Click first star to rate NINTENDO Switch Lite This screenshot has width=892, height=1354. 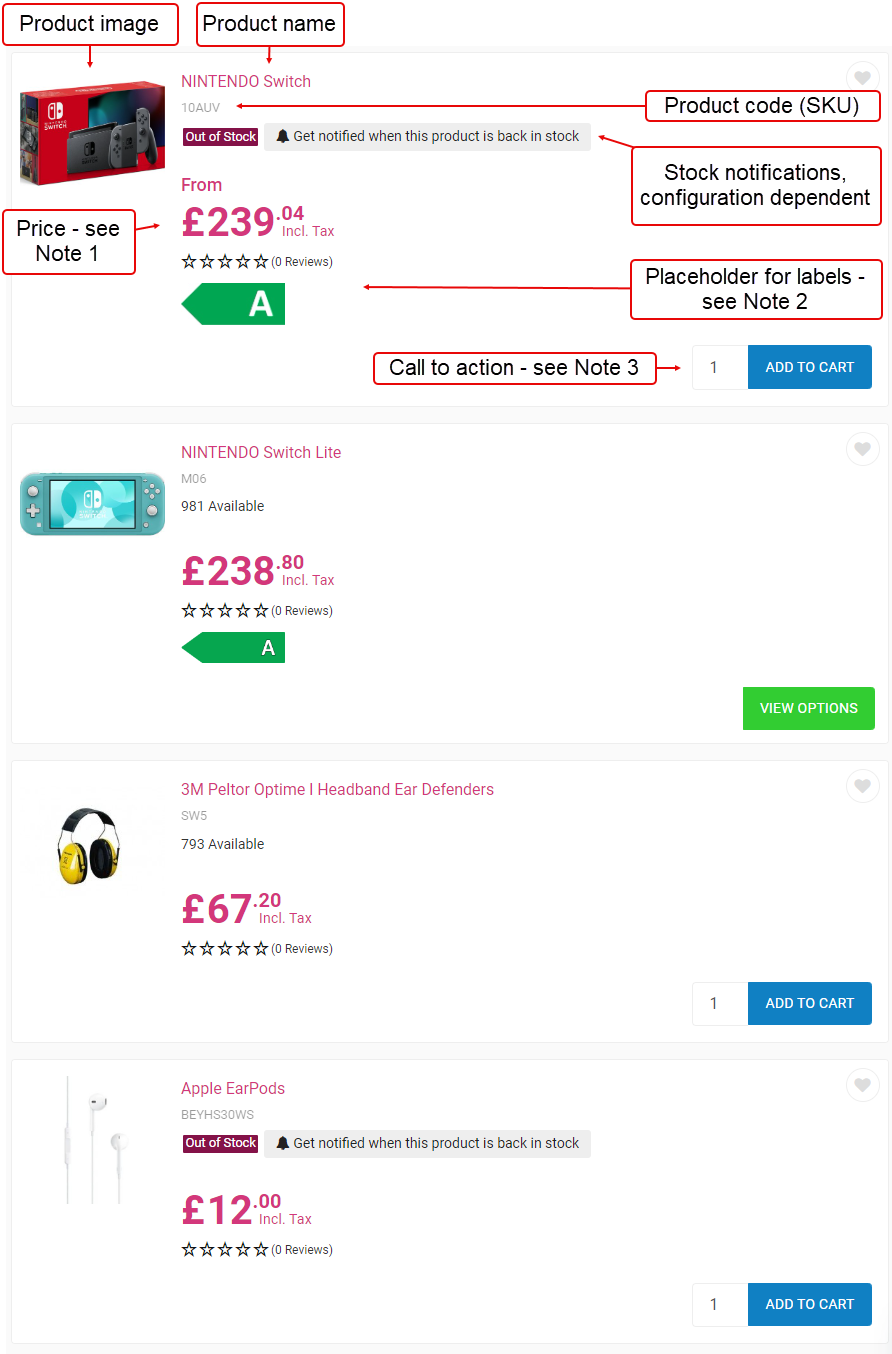pyautogui.click(x=187, y=610)
